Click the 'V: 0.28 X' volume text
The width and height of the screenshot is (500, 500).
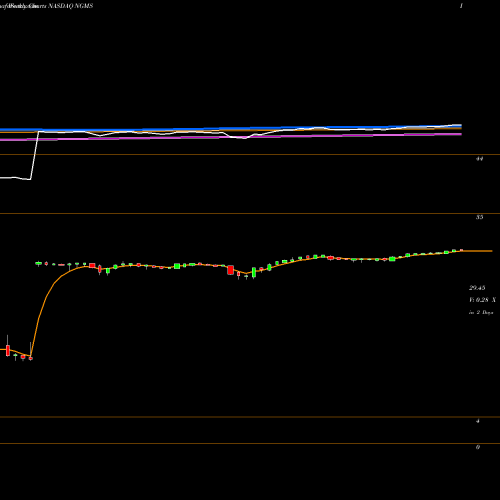click(482, 300)
